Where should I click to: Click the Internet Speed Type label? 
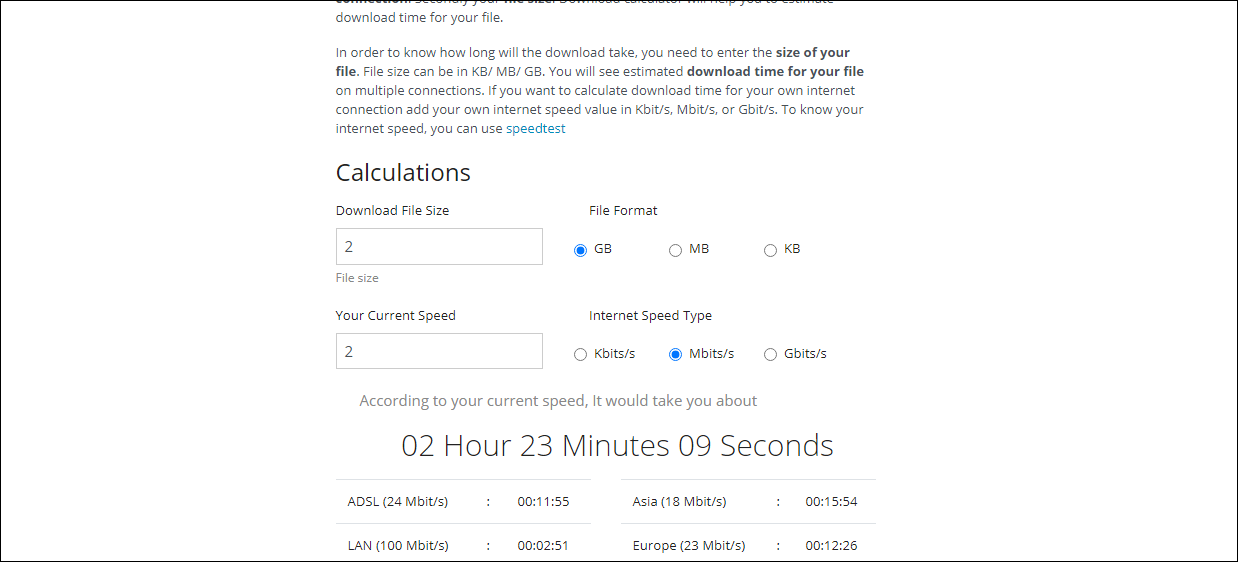pyautogui.click(x=650, y=316)
